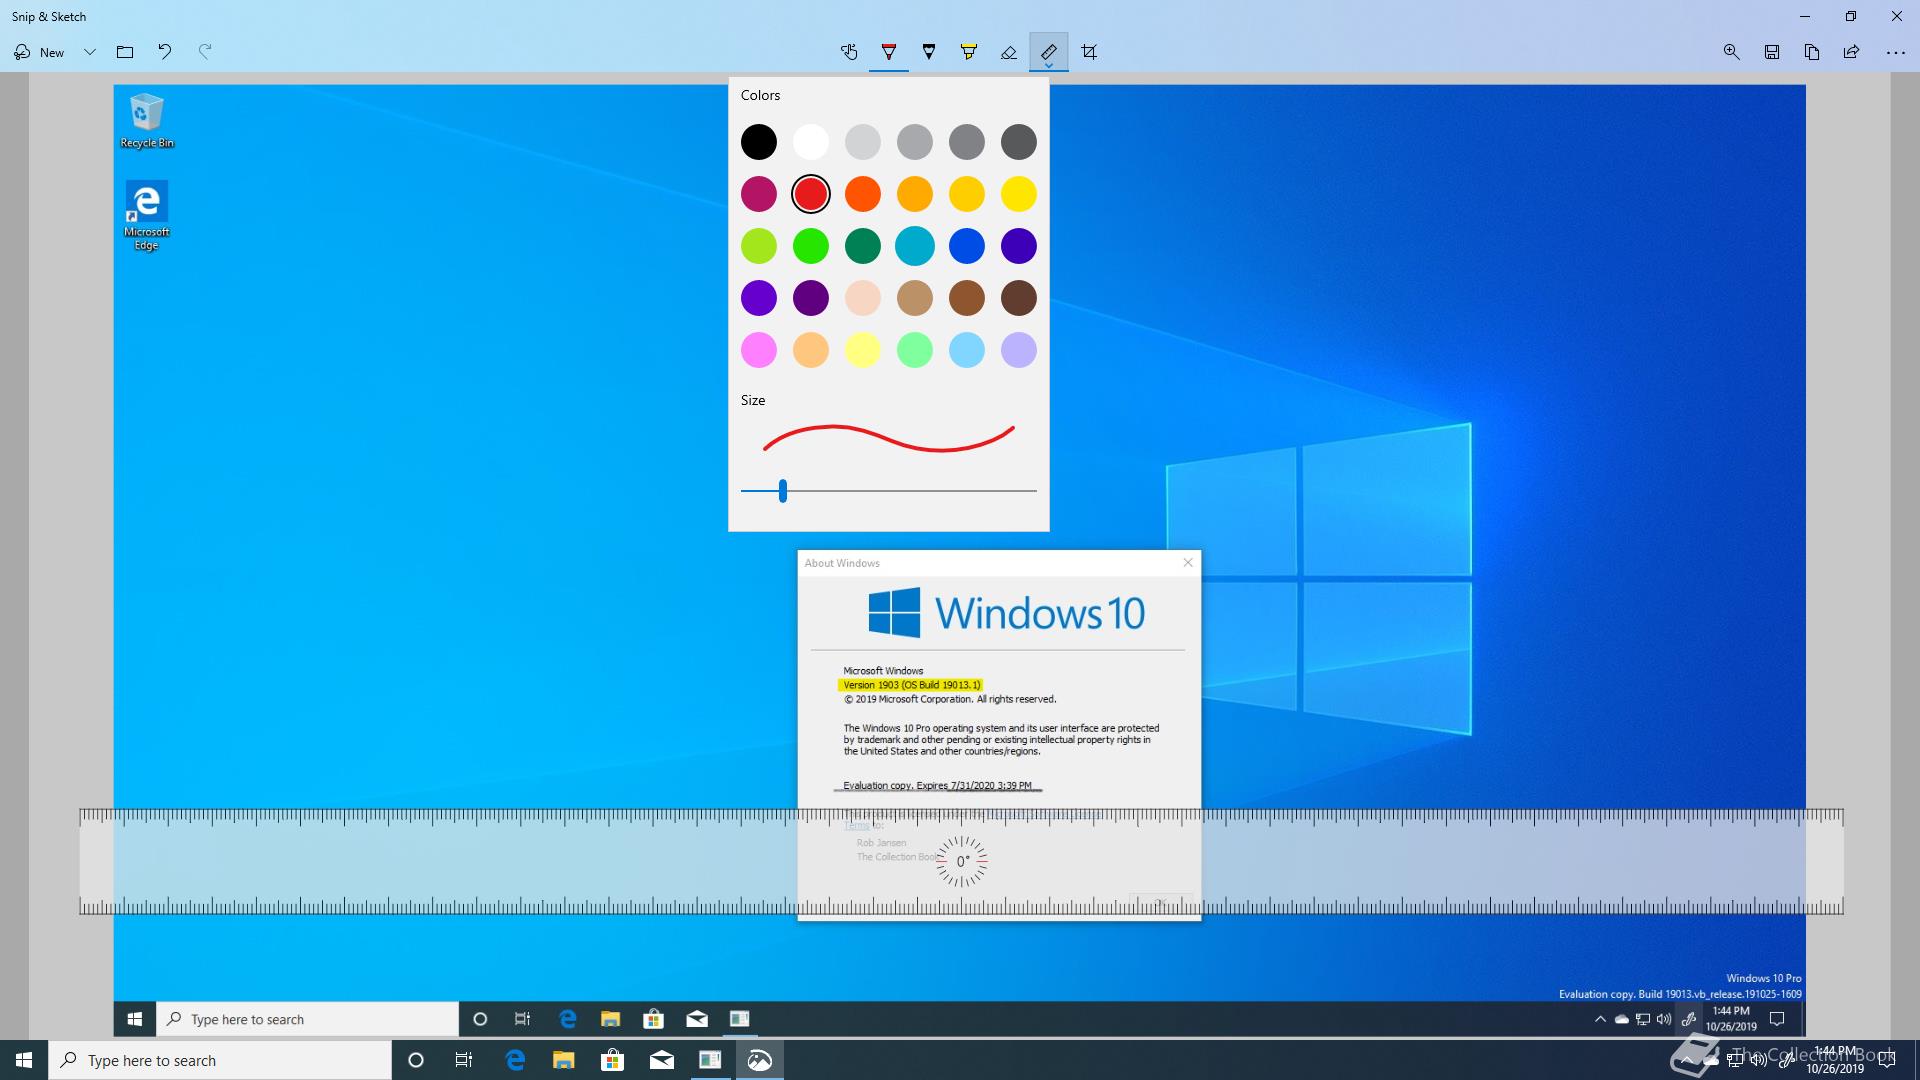The width and height of the screenshot is (1920, 1080).
Task: Toggle the Ruler tool
Action: point(1049,52)
